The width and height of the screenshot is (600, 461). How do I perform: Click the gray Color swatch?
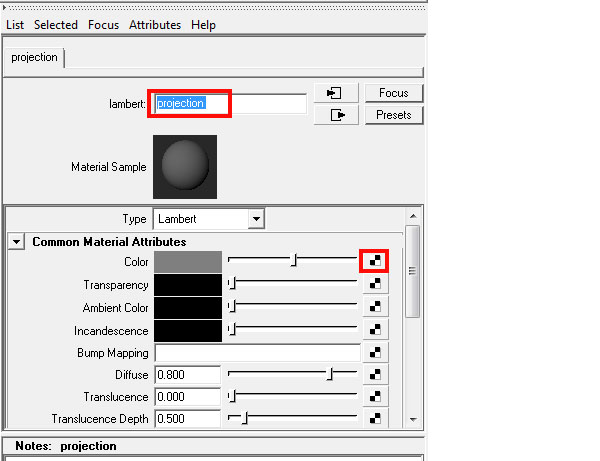click(x=188, y=262)
